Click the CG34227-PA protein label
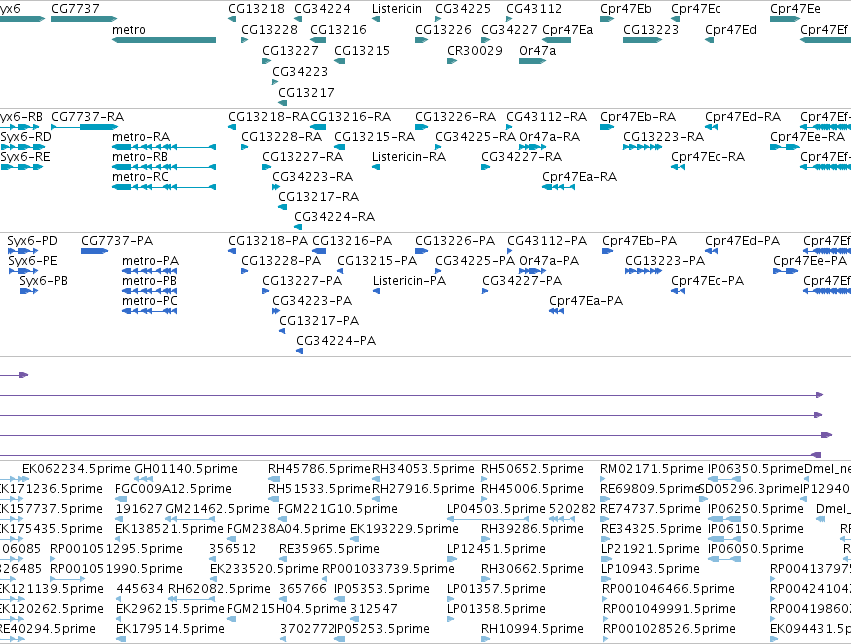Image resolution: width=851 pixels, height=644 pixels. [x=522, y=281]
